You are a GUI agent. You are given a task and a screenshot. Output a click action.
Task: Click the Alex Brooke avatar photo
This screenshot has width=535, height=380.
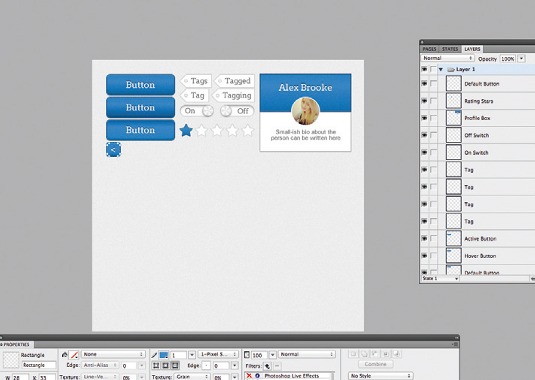pyautogui.click(x=306, y=111)
